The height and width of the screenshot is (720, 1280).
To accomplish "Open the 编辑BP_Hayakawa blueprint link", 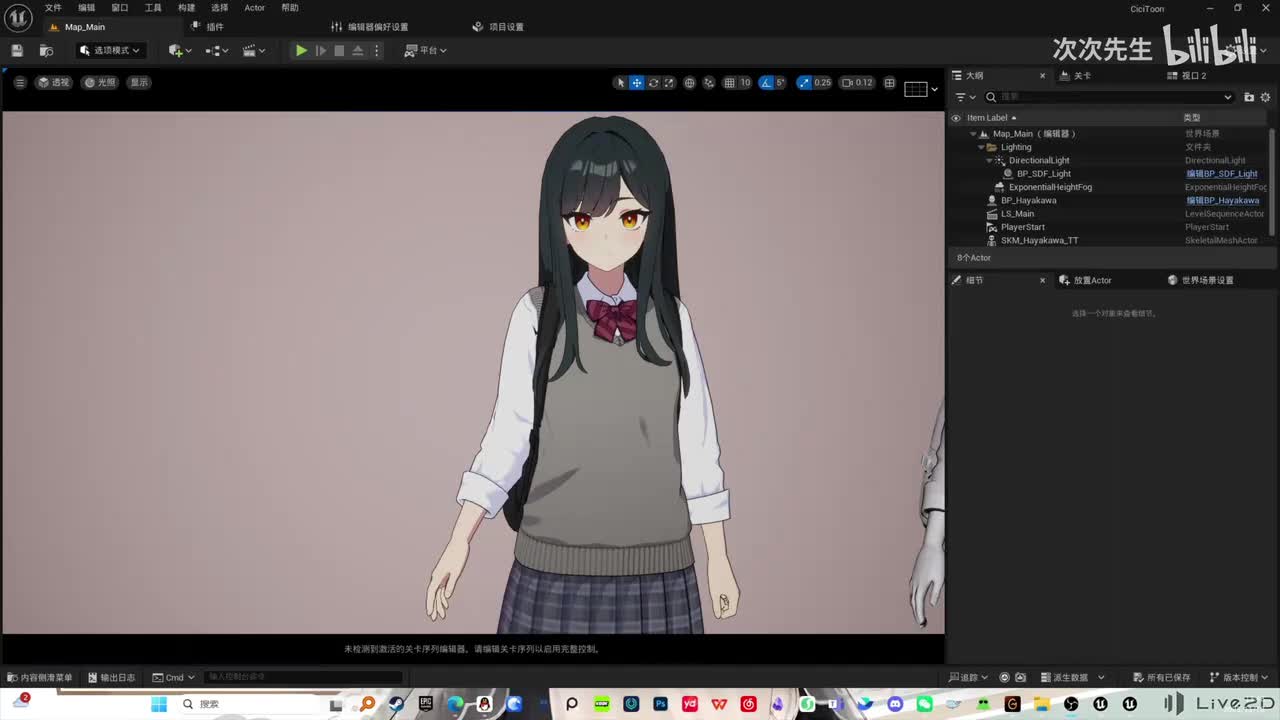I will [x=1222, y=201].
